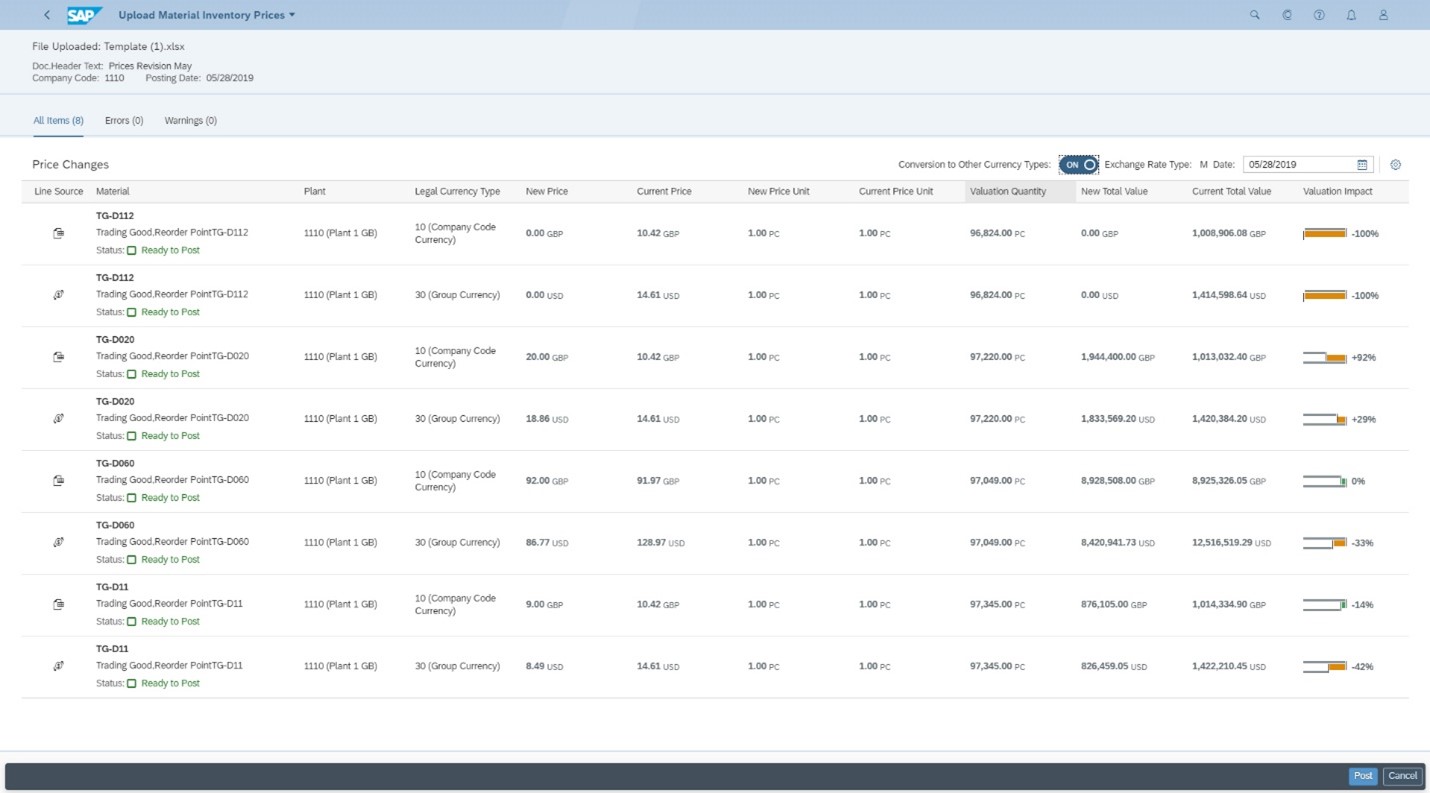Click the SAP logo

click(x=84, y=15)
